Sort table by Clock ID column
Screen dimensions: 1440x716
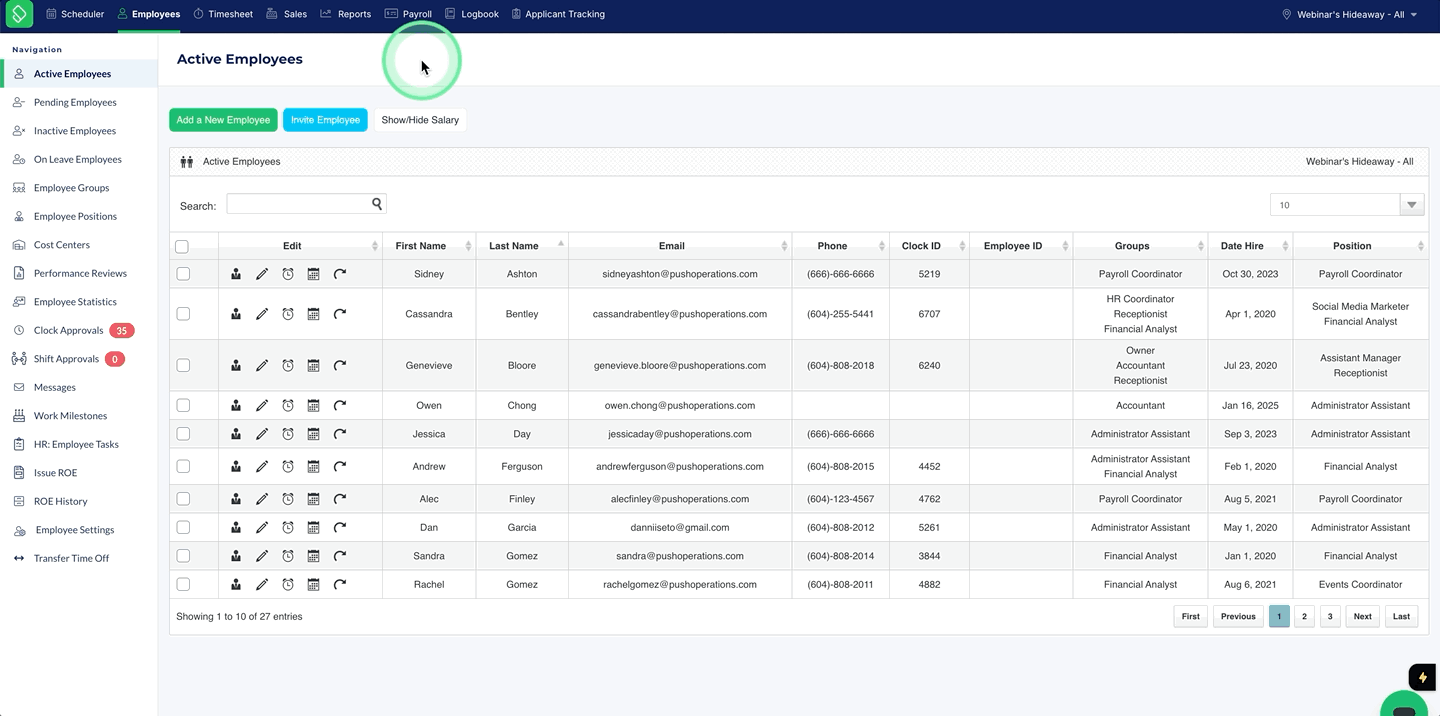point(929,246)
